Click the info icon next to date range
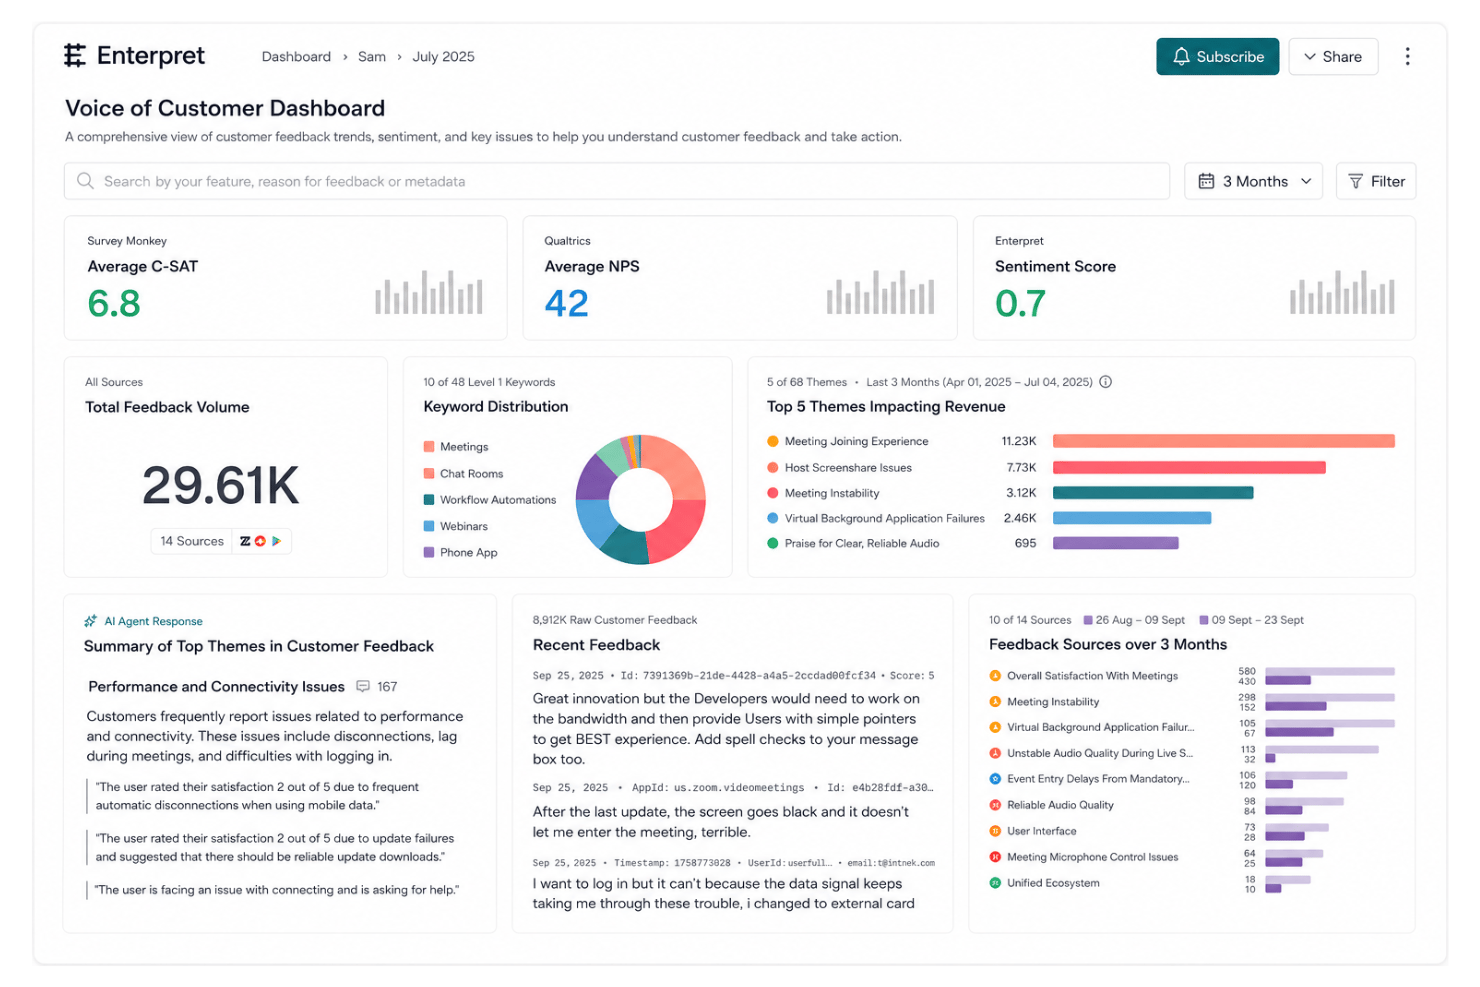 pyautogui.click(x=1106, y=382)
